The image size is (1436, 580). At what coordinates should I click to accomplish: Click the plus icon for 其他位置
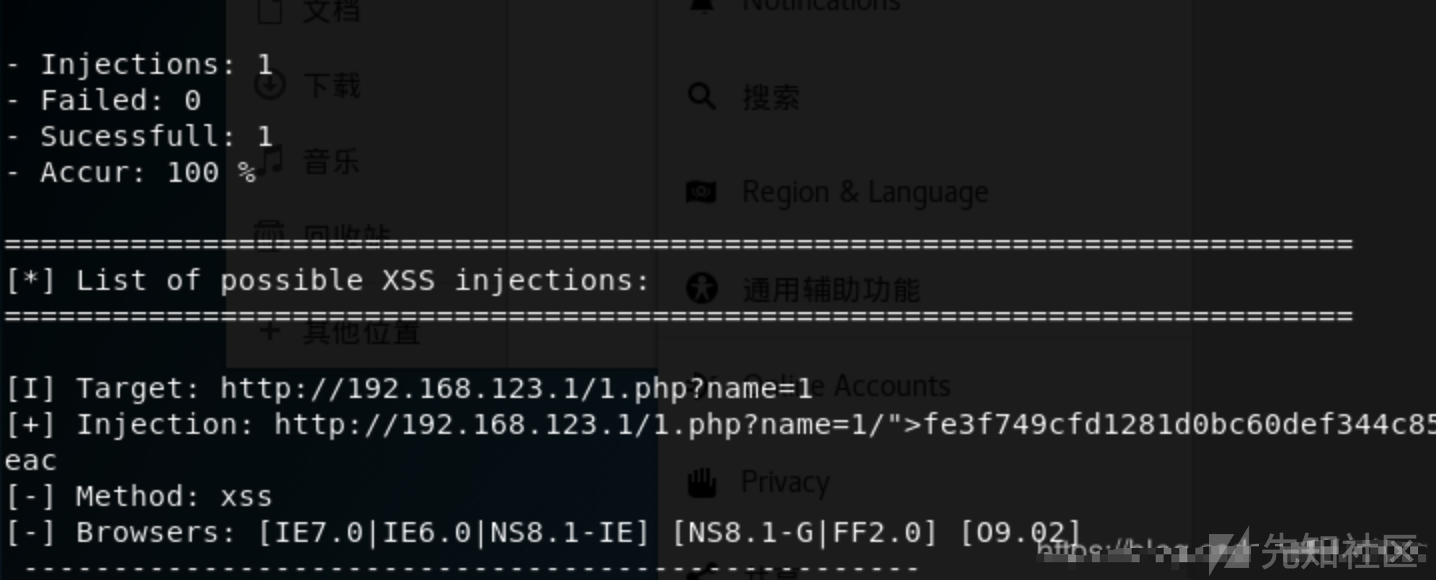[x=269, y=330]
